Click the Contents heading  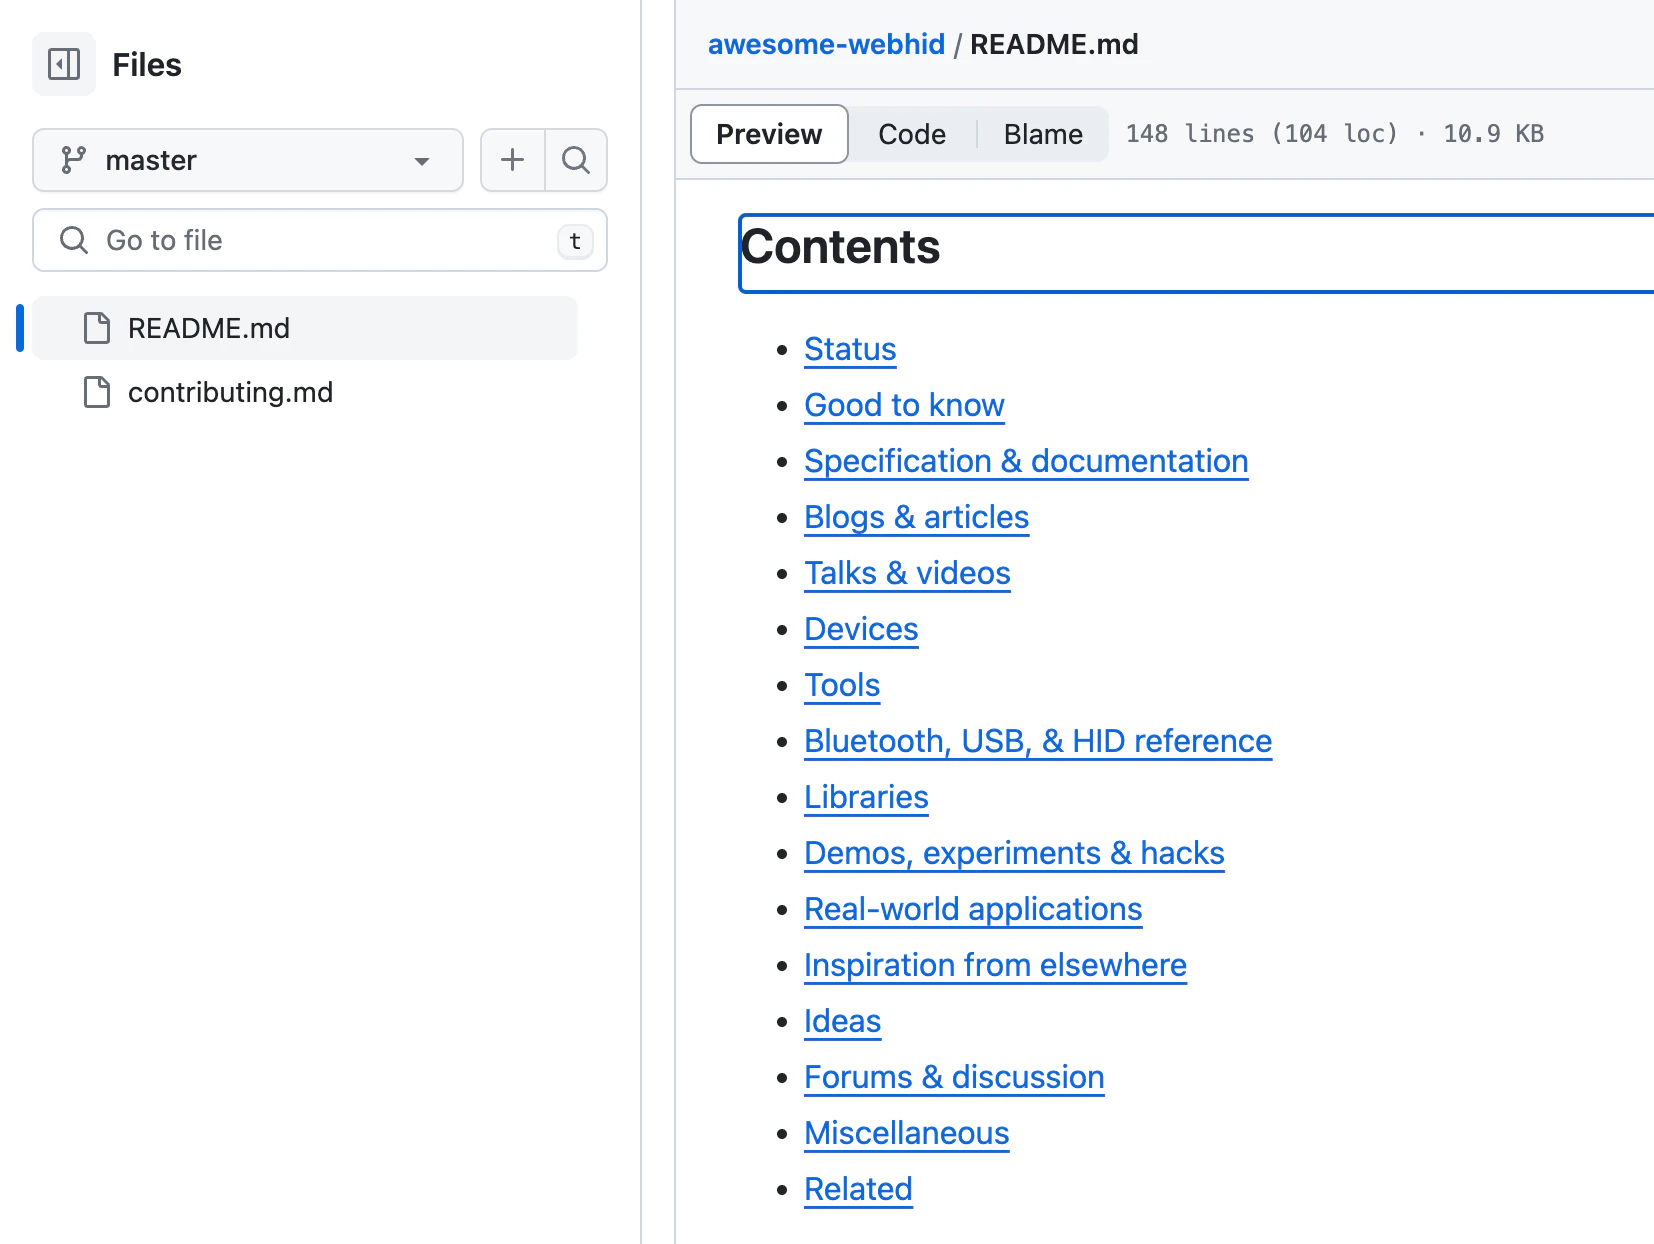pyautogui.click(x=840, y=247)
